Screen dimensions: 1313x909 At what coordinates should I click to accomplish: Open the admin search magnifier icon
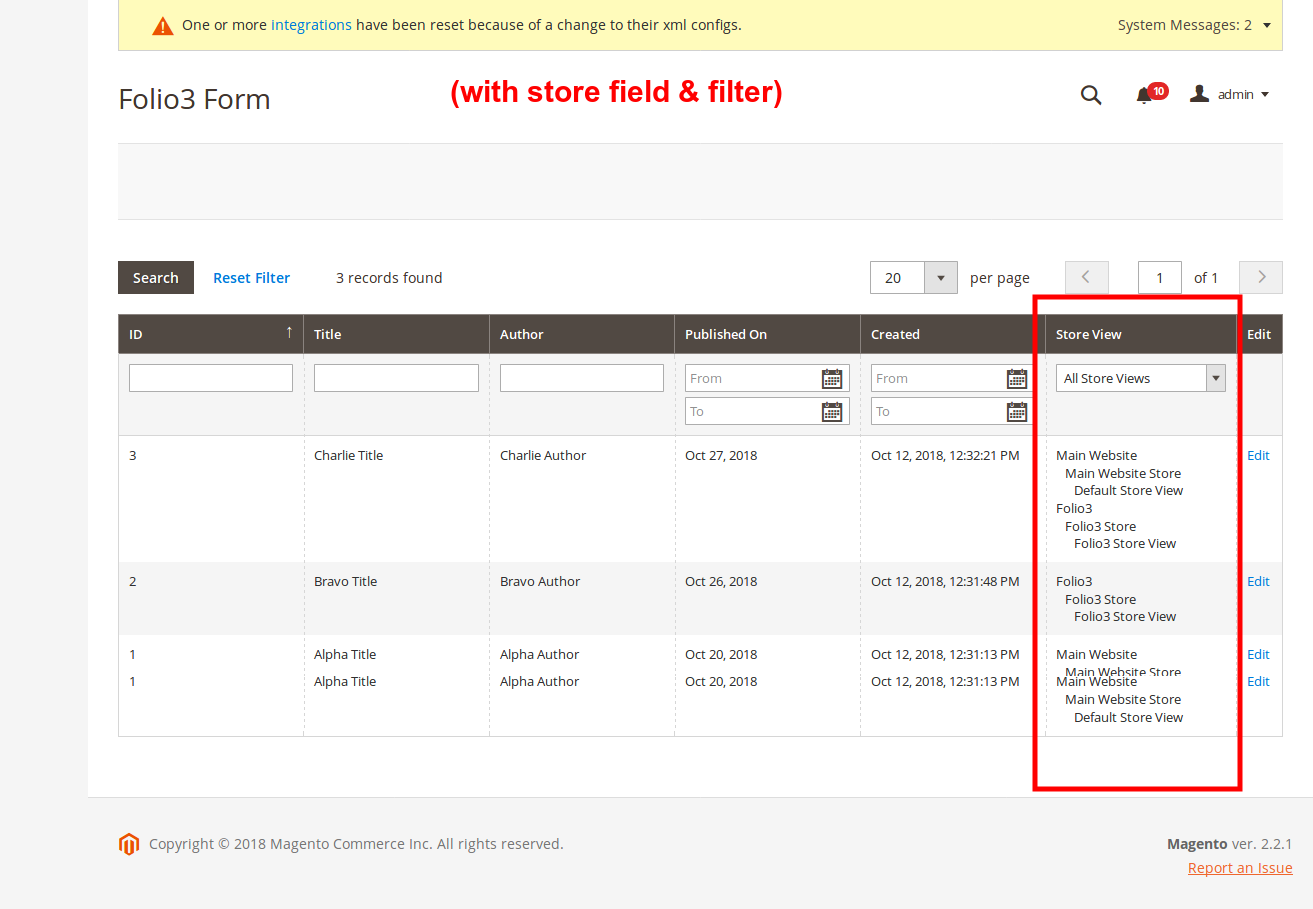pos(1091,95)
